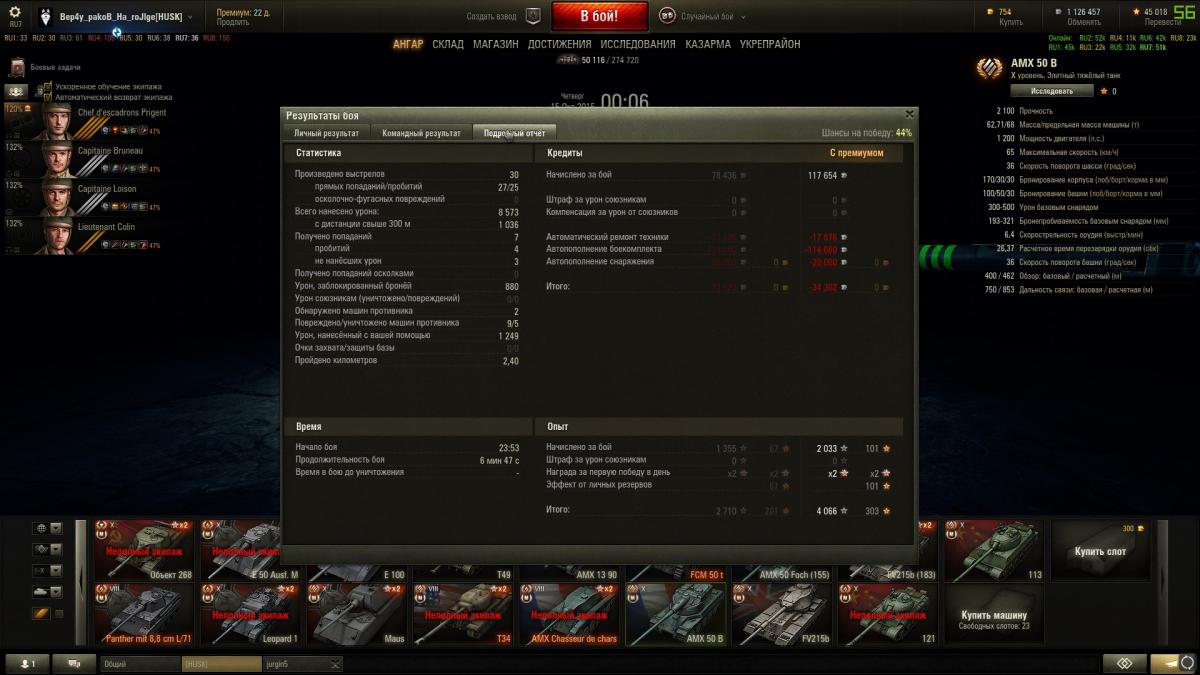Image resolution: width=1200 pixels, height=675 pixels.
Task: Click crew member Lieutenant Colin portrait
Action: pos(59,236)
